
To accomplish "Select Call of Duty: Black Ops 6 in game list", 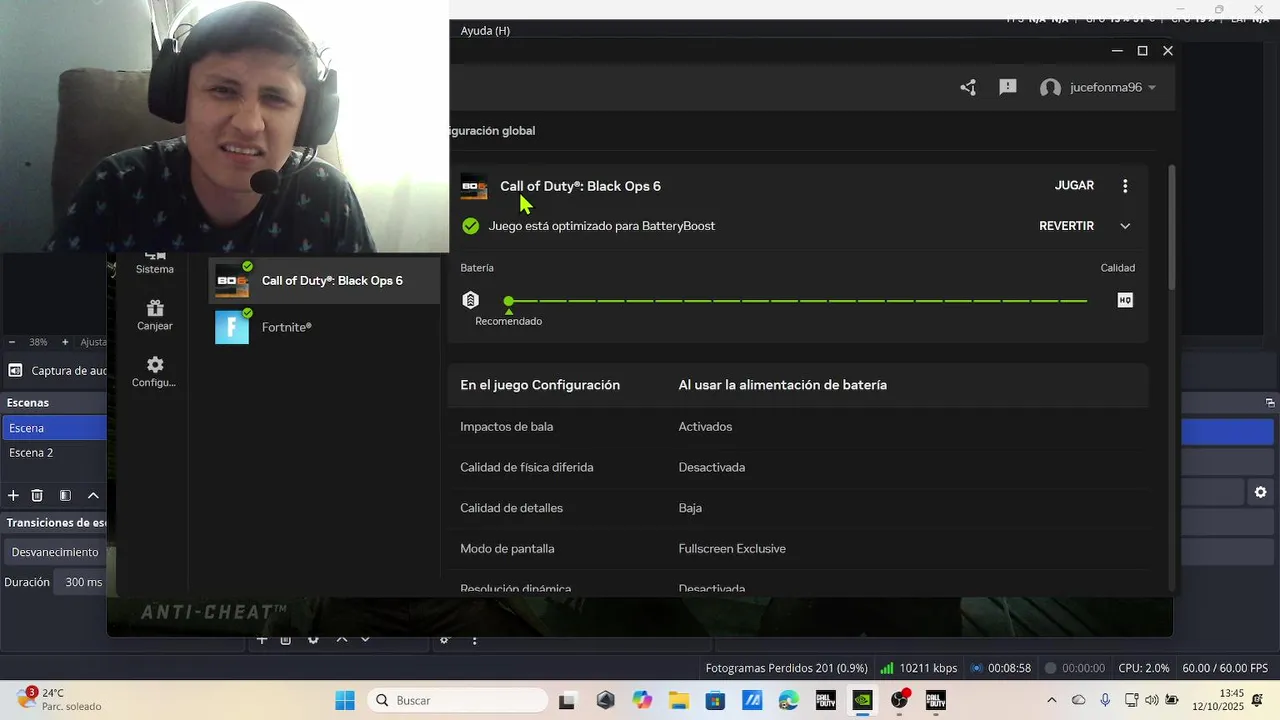I will coord(325,281).
